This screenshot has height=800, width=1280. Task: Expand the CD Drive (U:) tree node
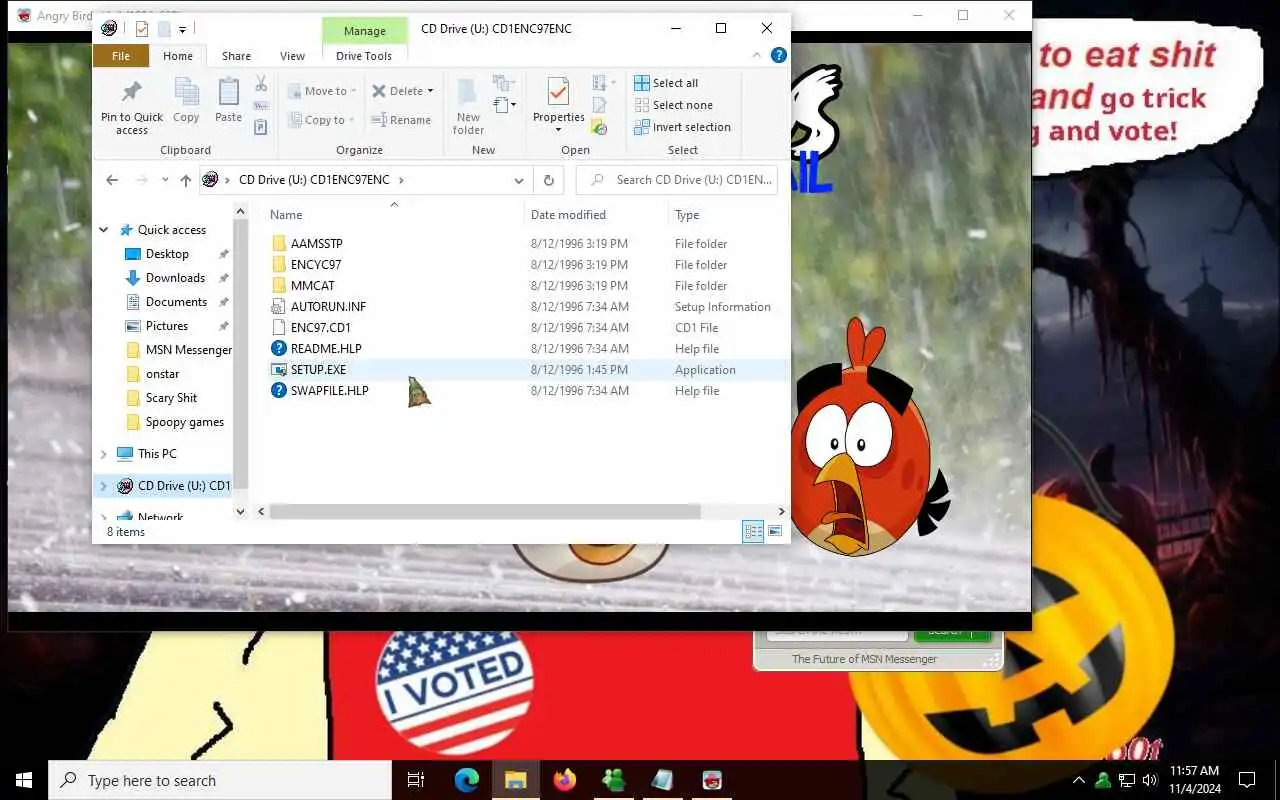pos(104,486)
